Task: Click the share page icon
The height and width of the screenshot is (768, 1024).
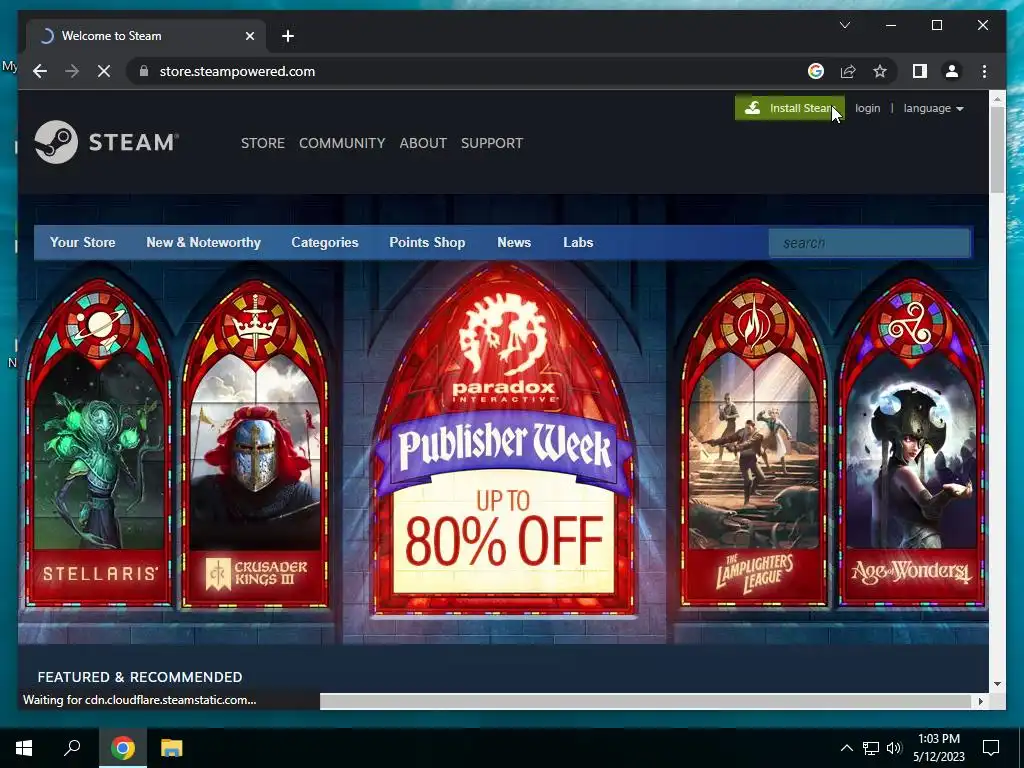Action: [x=848, y=71]
